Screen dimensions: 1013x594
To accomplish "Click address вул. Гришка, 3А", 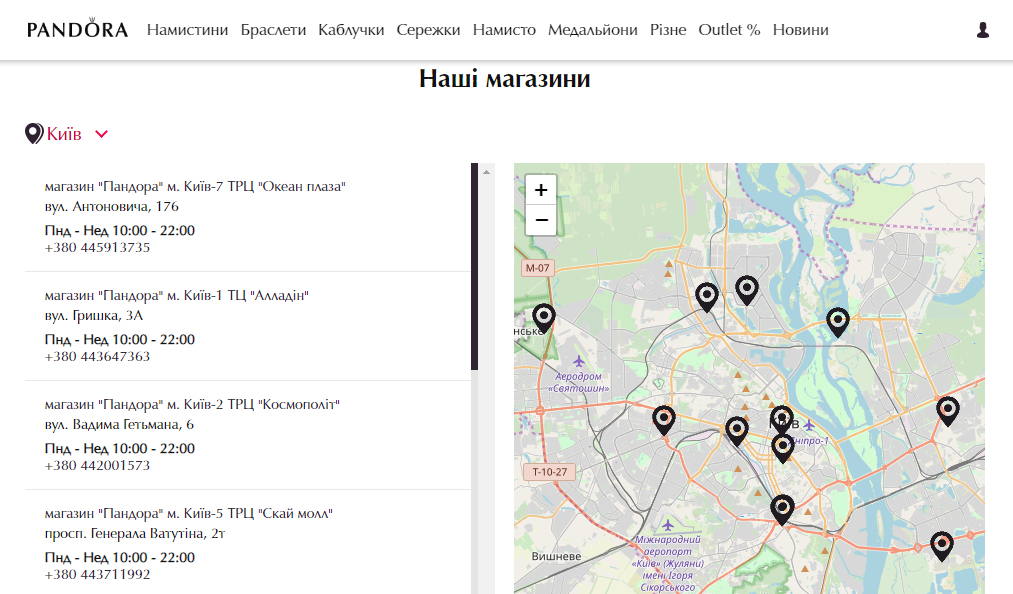I will coord(94,316).
